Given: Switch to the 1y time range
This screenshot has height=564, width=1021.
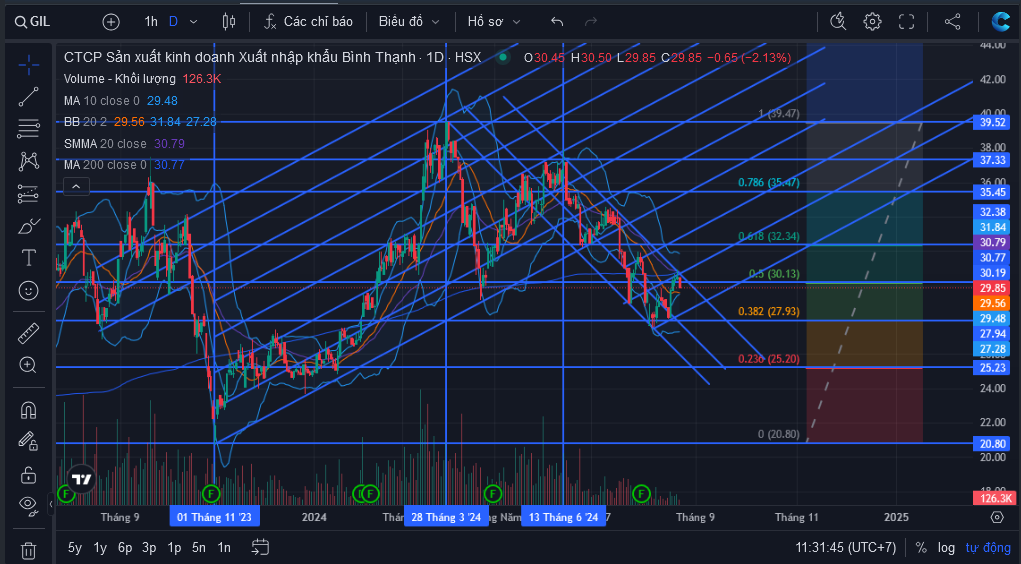Looking at the screenshot, I should click(100, 548).
